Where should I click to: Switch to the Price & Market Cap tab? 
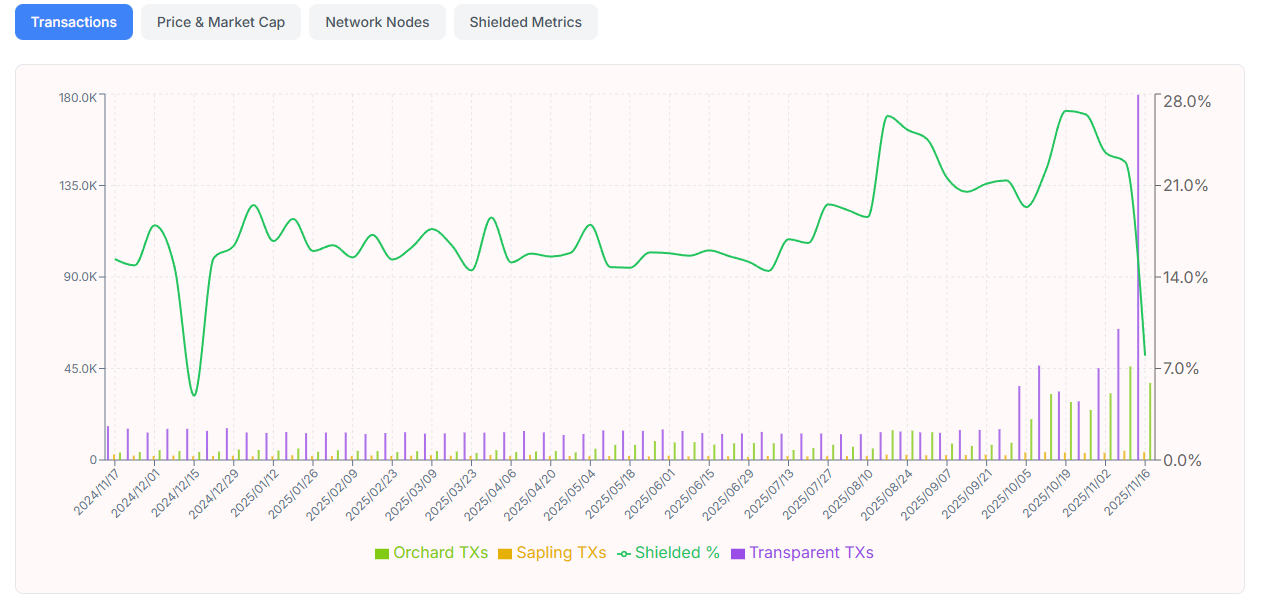pos(220,22)
